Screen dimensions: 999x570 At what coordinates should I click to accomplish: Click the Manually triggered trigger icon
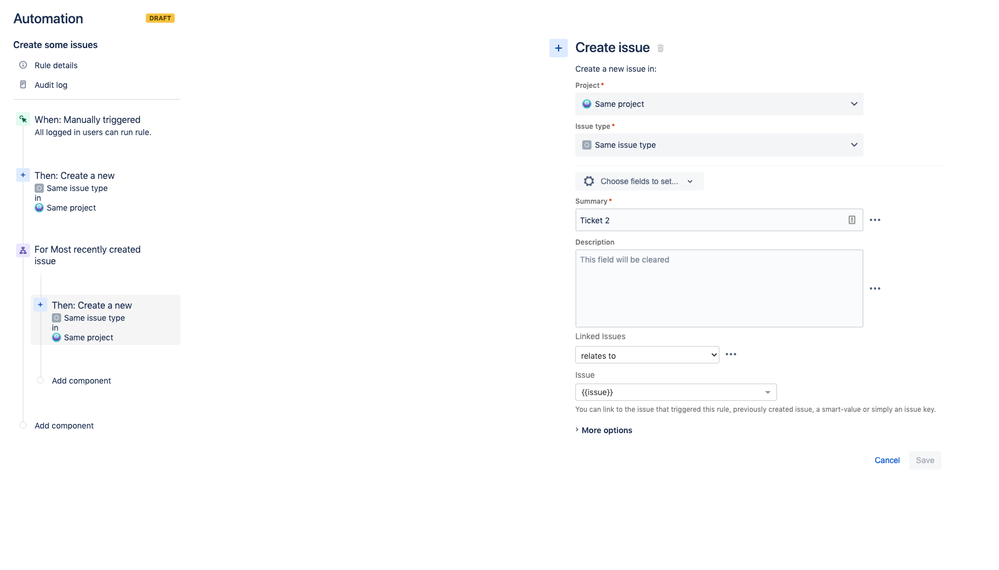pos(23,119)
